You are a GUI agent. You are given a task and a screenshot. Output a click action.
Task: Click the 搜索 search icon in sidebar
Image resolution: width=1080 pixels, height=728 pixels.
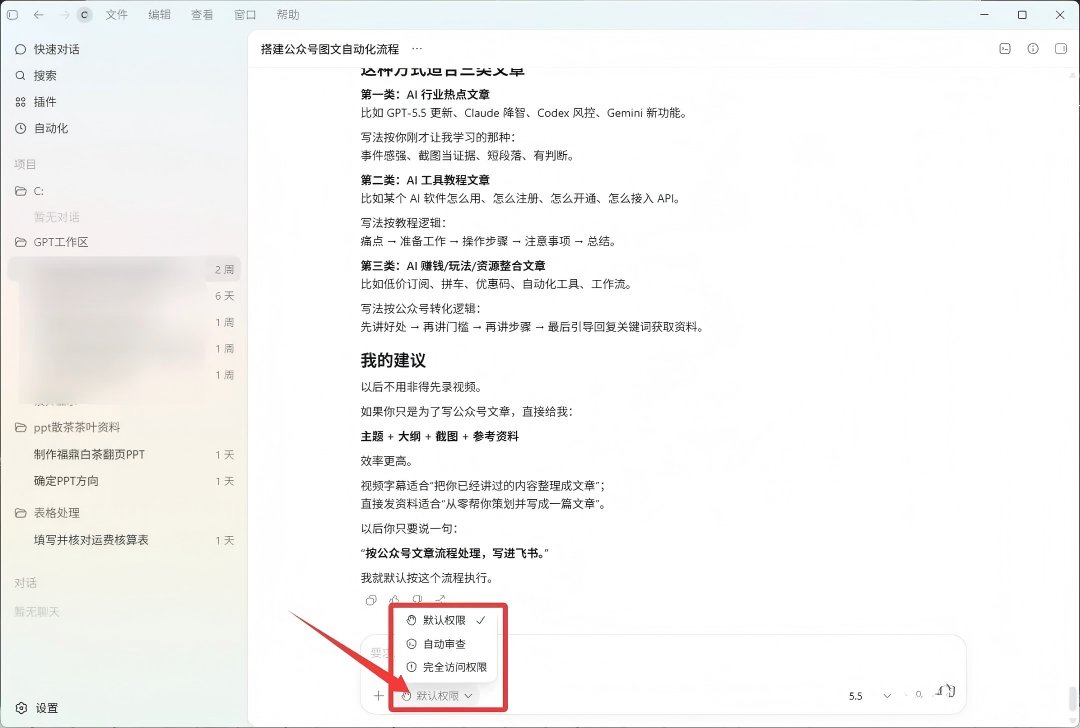(x=21, y=76)
